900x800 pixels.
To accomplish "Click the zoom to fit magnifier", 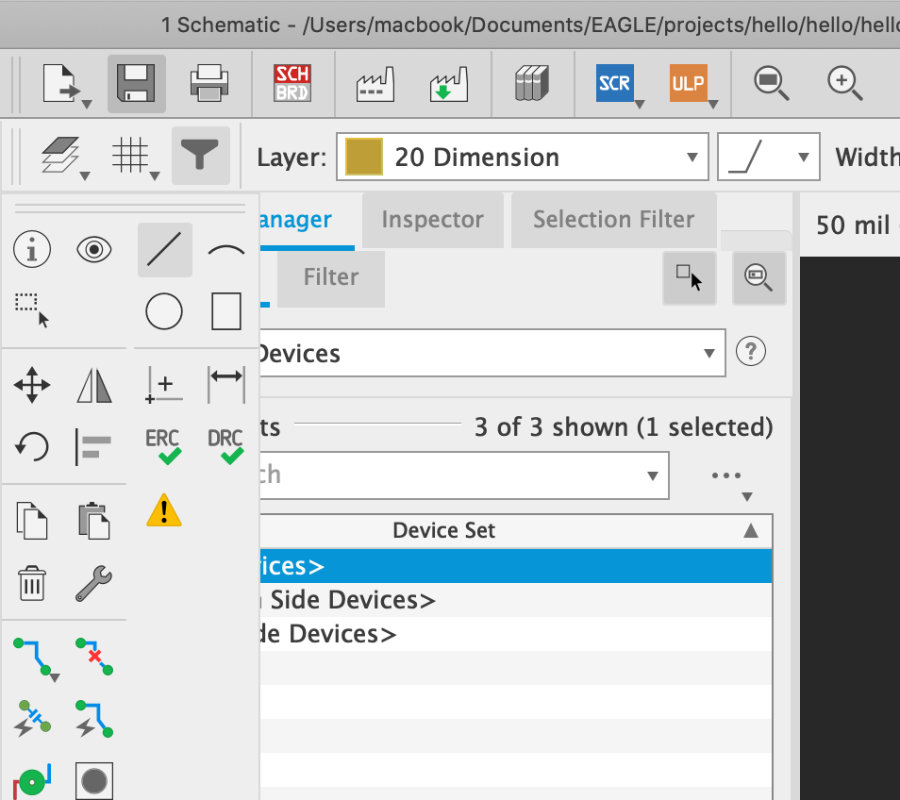I will 771,84.
